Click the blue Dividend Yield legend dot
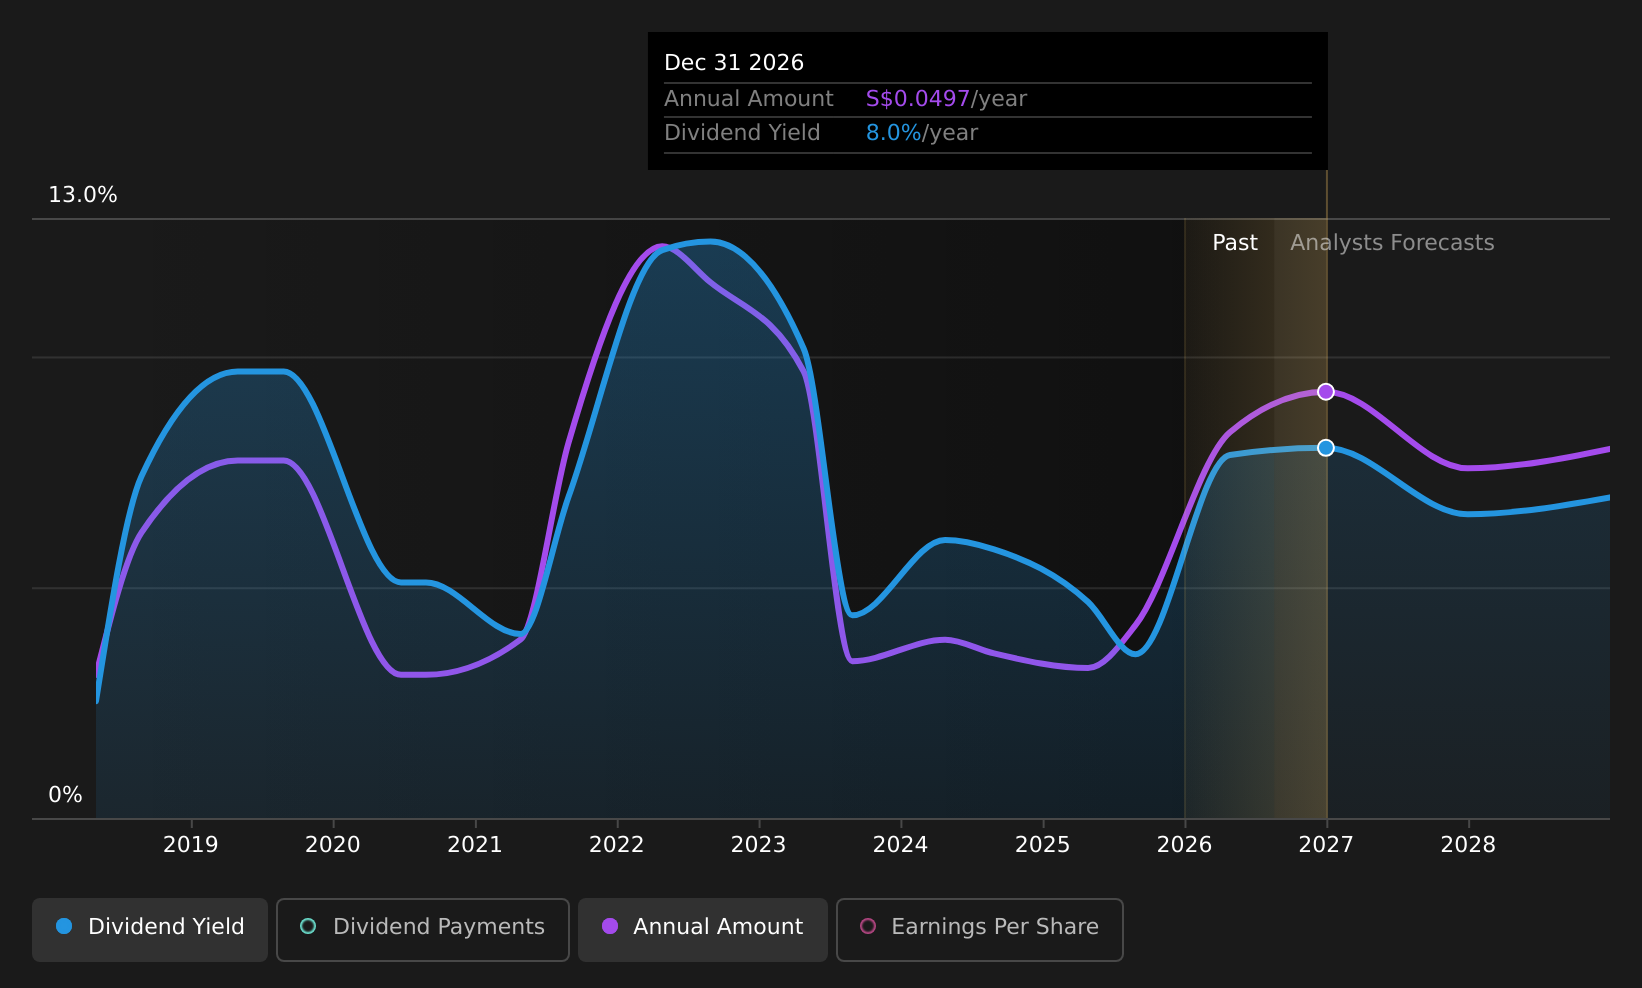The width and height of the screenshot is (1642, 988). click(x=64, y=926)
